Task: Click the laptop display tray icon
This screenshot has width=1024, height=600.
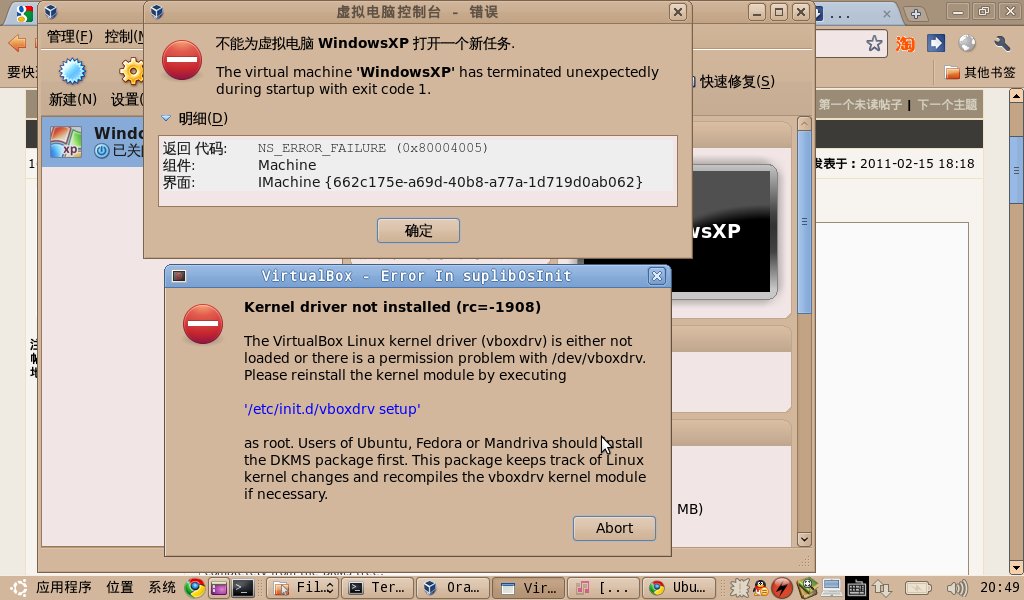Action: [x=831, y=588]
